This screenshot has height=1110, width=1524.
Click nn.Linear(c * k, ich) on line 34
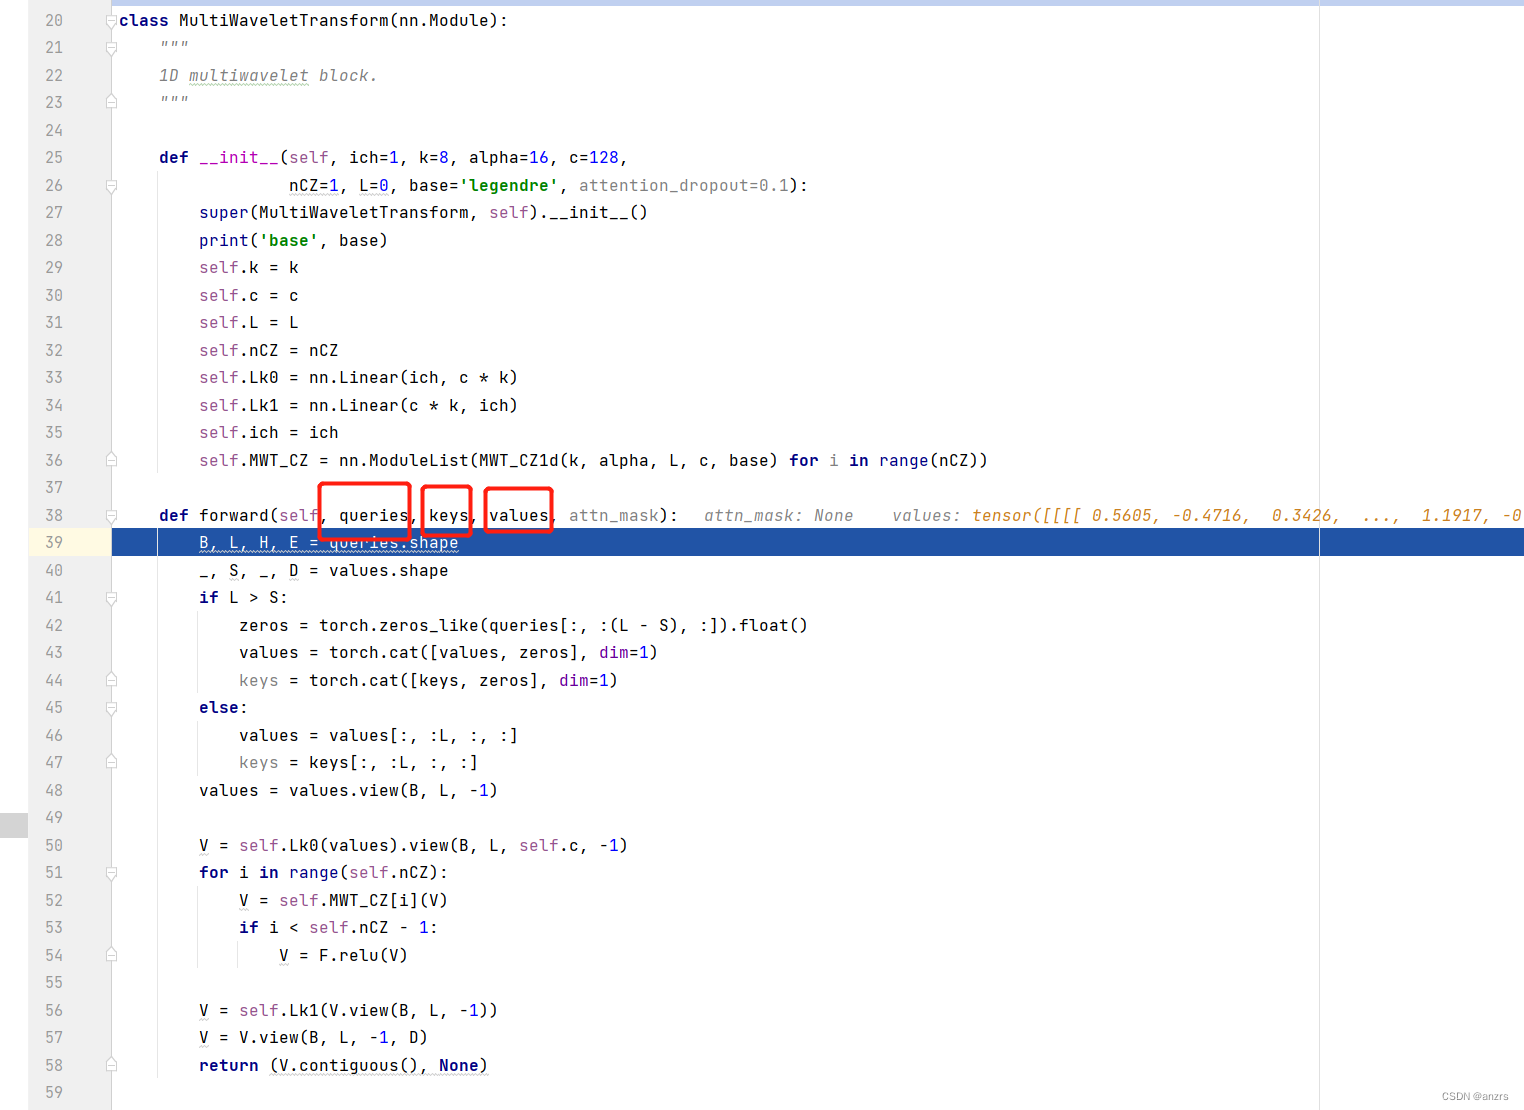click(x=413, y=406)
